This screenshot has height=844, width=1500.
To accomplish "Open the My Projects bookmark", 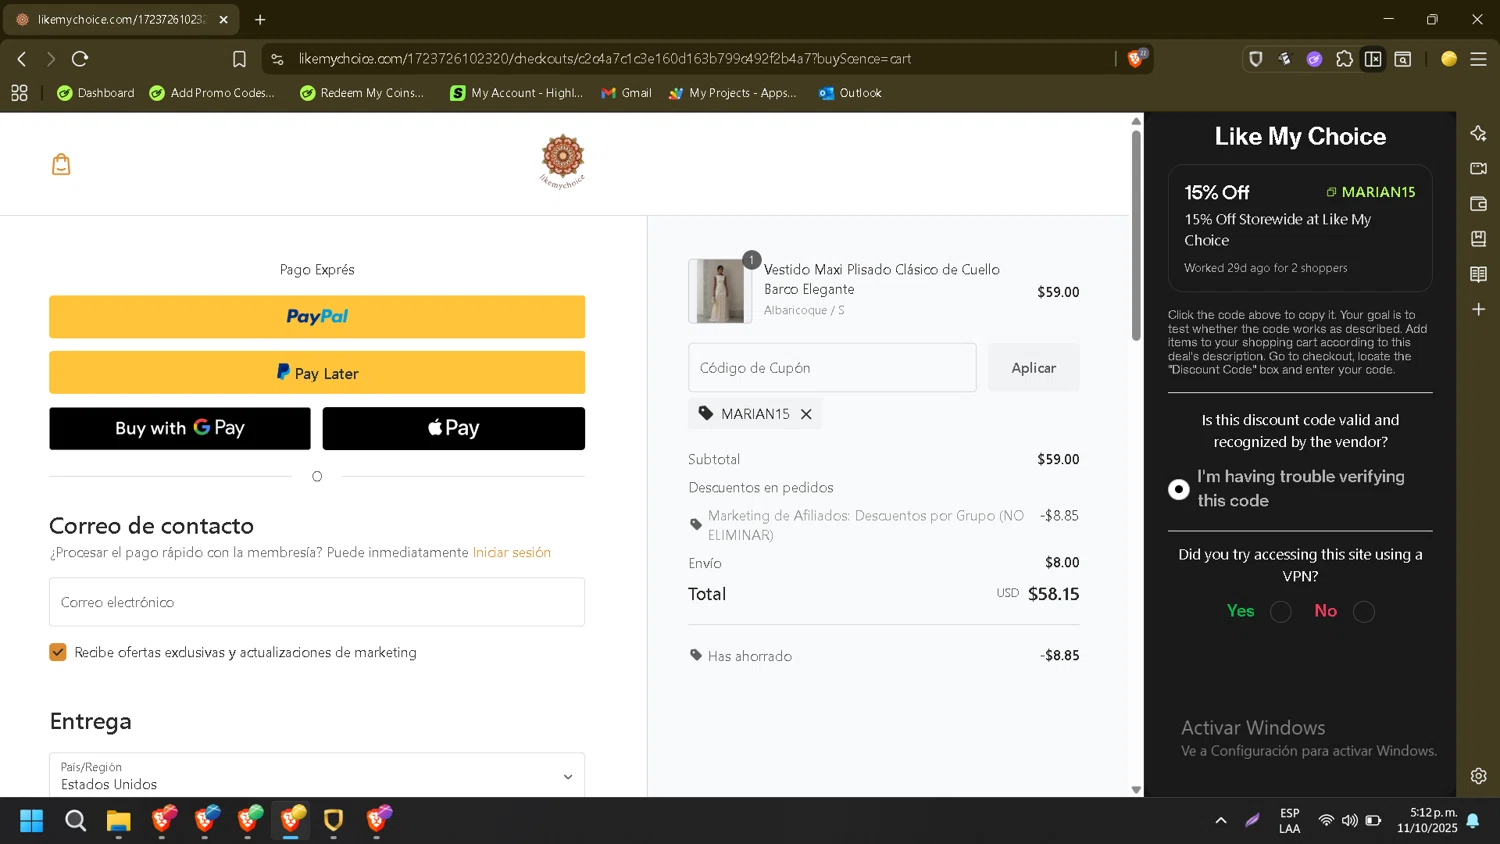I will click(733, 93).
